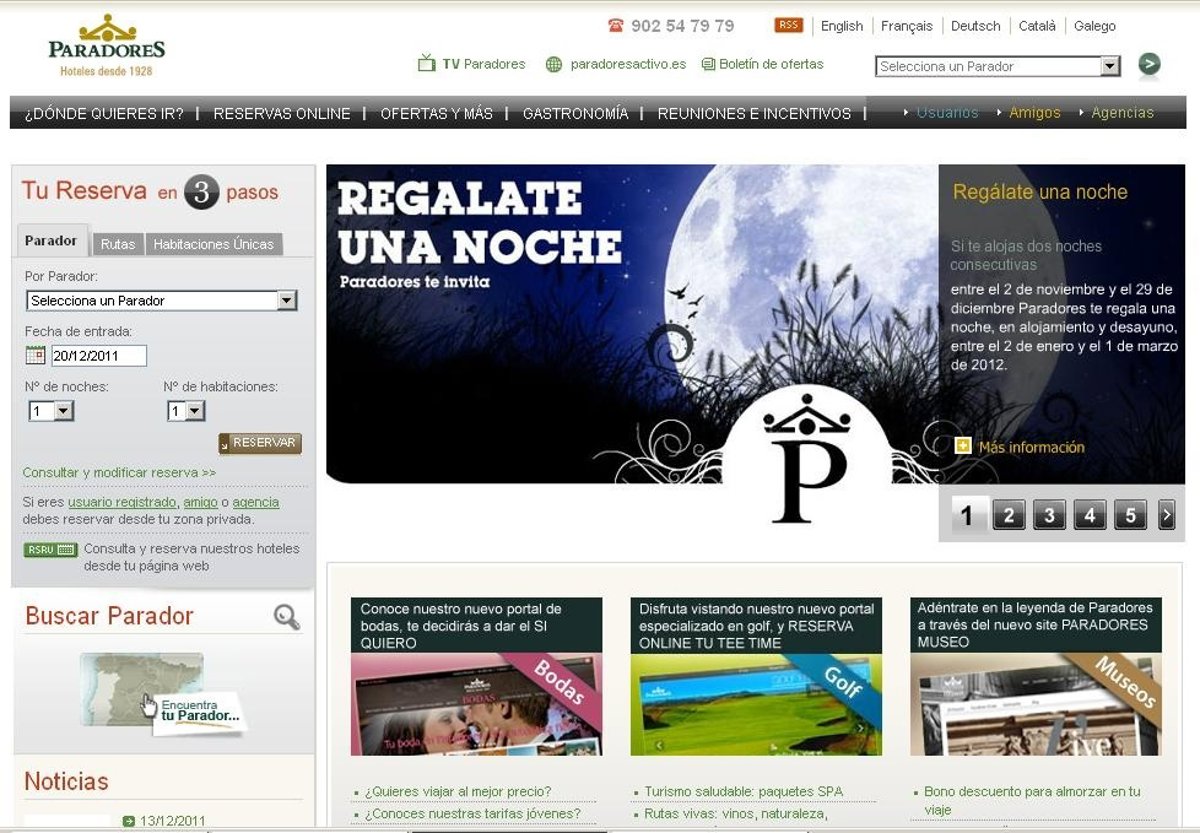1200x833 pixels.
Task: Click the yellow plus icon by Más información
Action: 963,447
